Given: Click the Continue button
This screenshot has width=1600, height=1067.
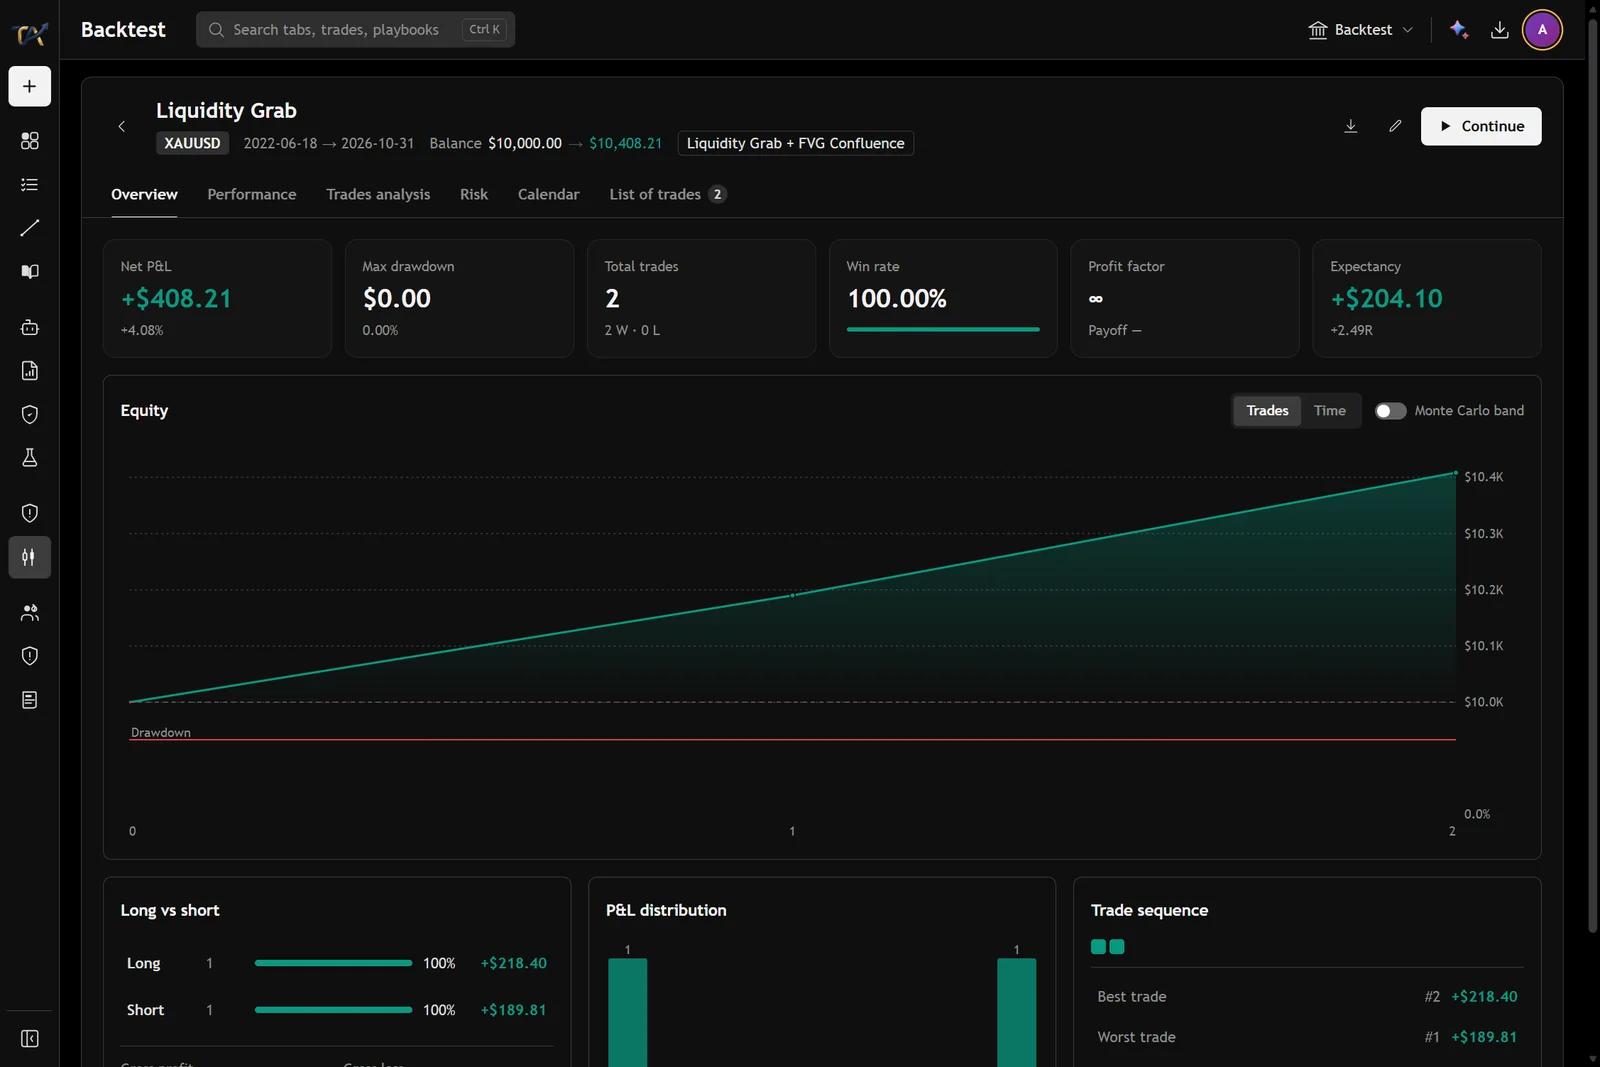Looking at the screenshot, I should pyautogui.click(x=1481, y=126).
